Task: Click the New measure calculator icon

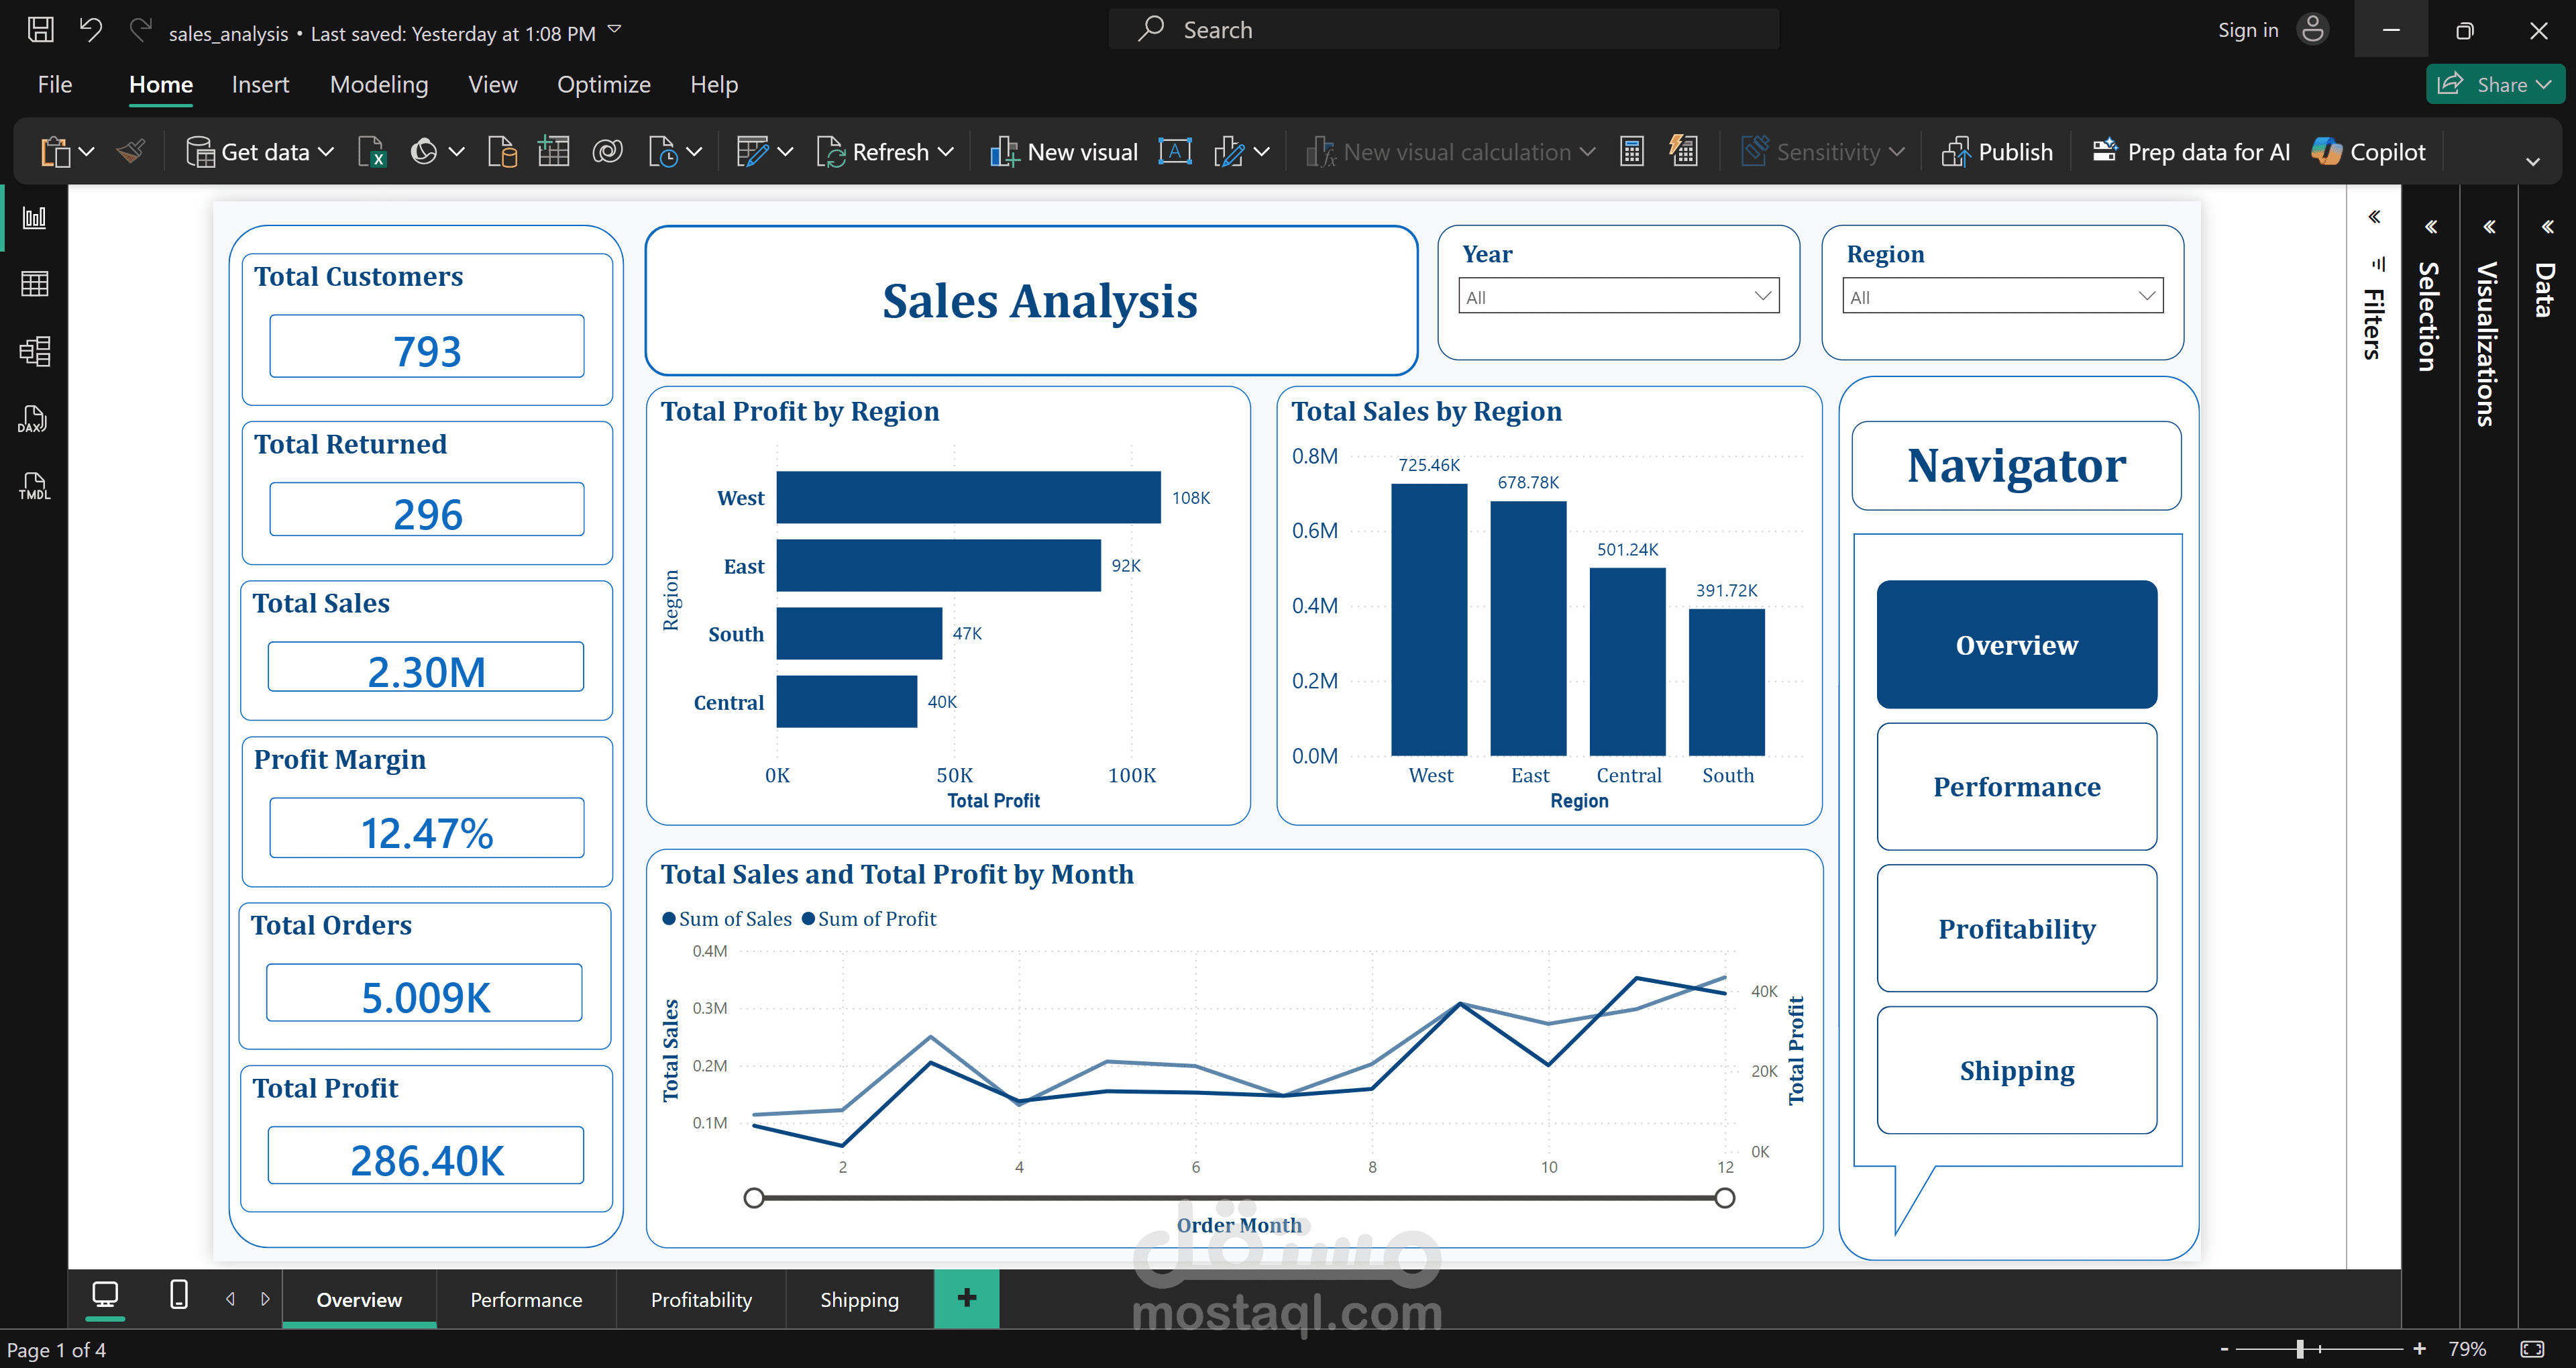Action: tap(1632, 152)
